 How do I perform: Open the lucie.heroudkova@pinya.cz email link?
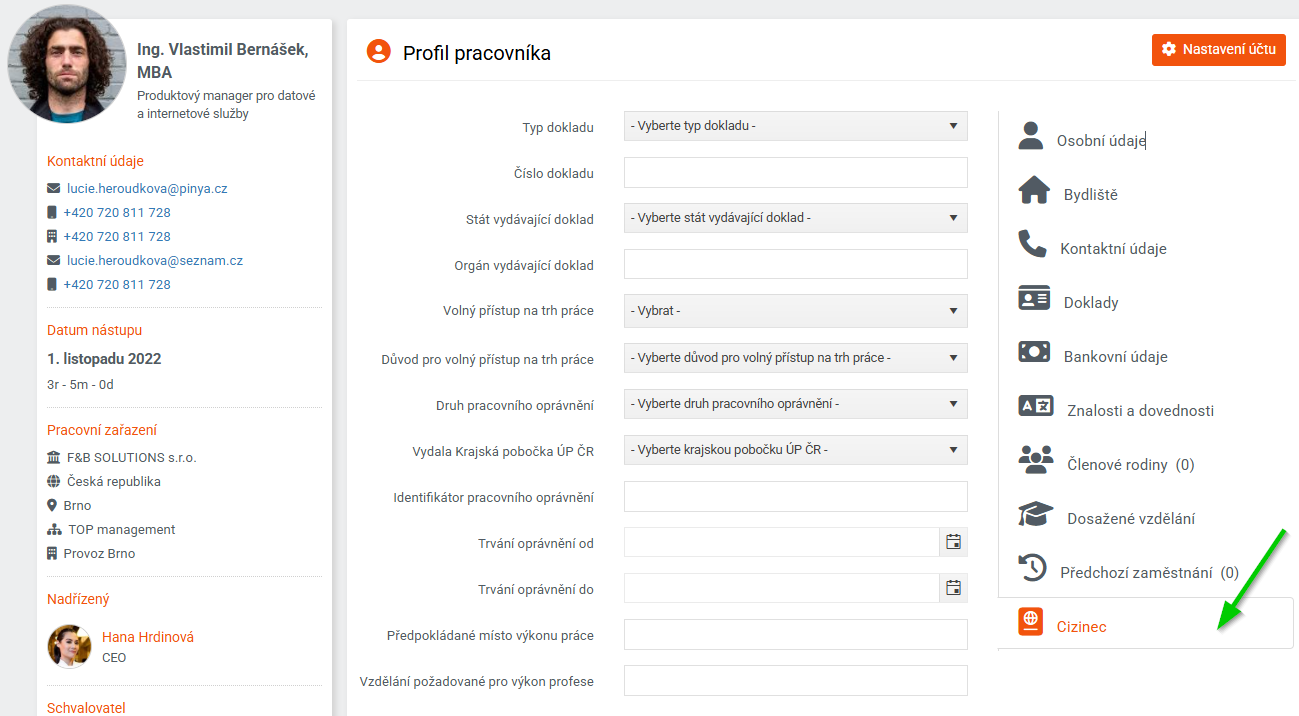pyautogui.click(x=147, y=188)
